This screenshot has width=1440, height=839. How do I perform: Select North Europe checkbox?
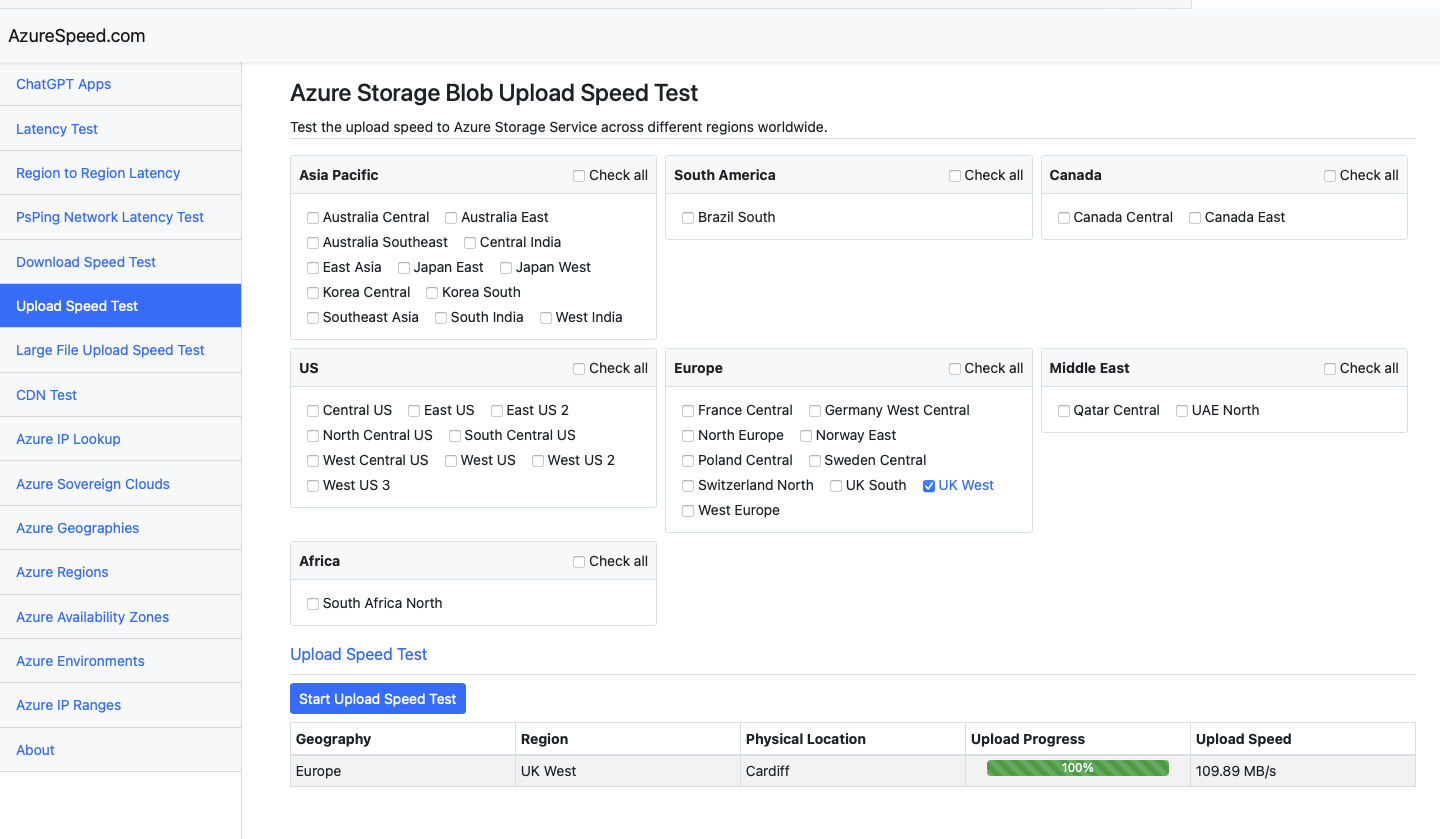pyautogui.click(x=688, y=436)
